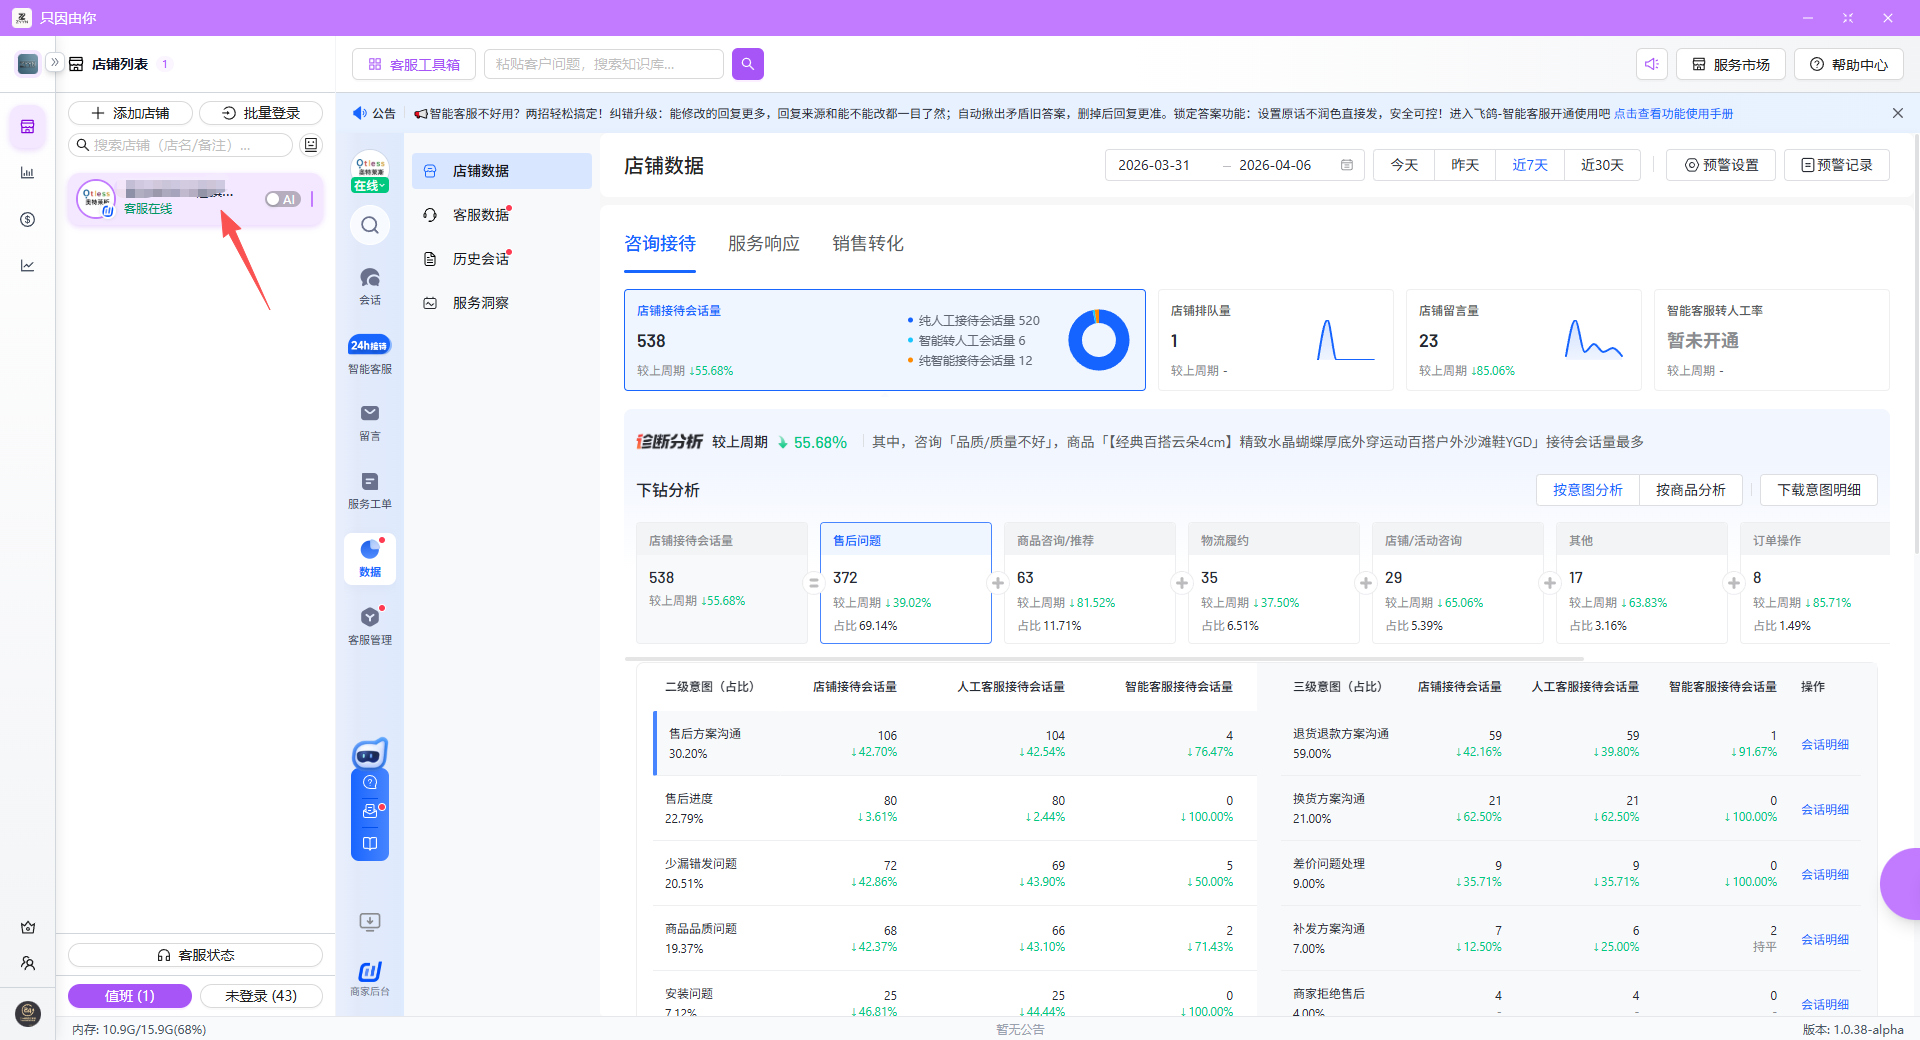The height and width of the screenshot is (1040, 1920).
Task: Open 预警记录 alert records
Action: (1837, 165)
